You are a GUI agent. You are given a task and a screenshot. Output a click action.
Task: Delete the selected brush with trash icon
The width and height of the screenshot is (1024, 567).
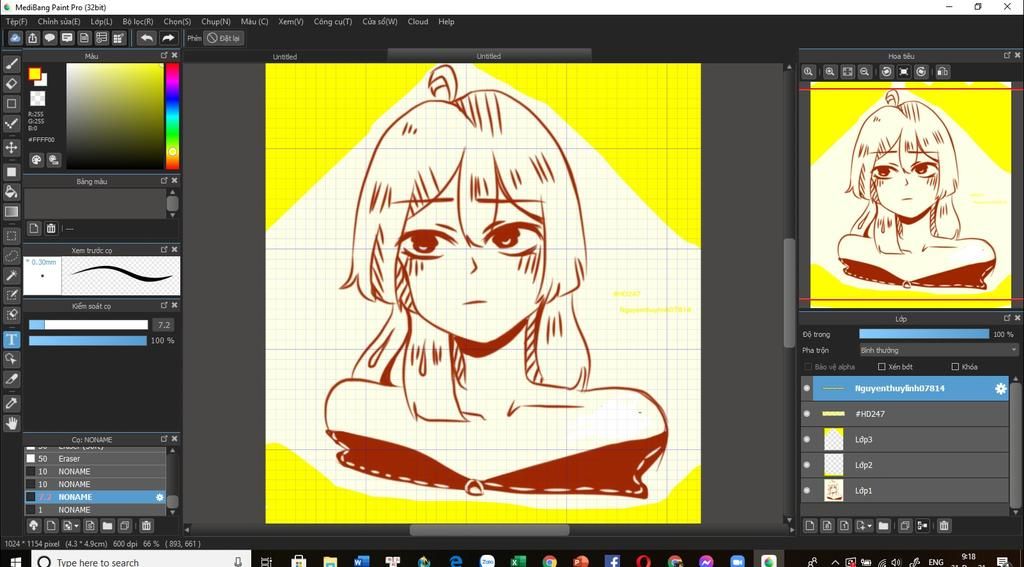tap(146, 525)
